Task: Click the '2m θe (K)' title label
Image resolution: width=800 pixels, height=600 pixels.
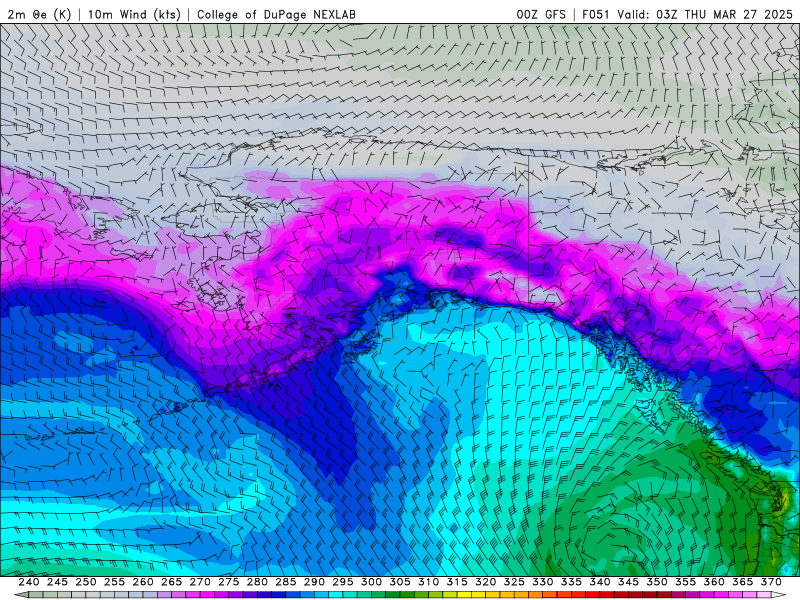Action: (39, 14)
